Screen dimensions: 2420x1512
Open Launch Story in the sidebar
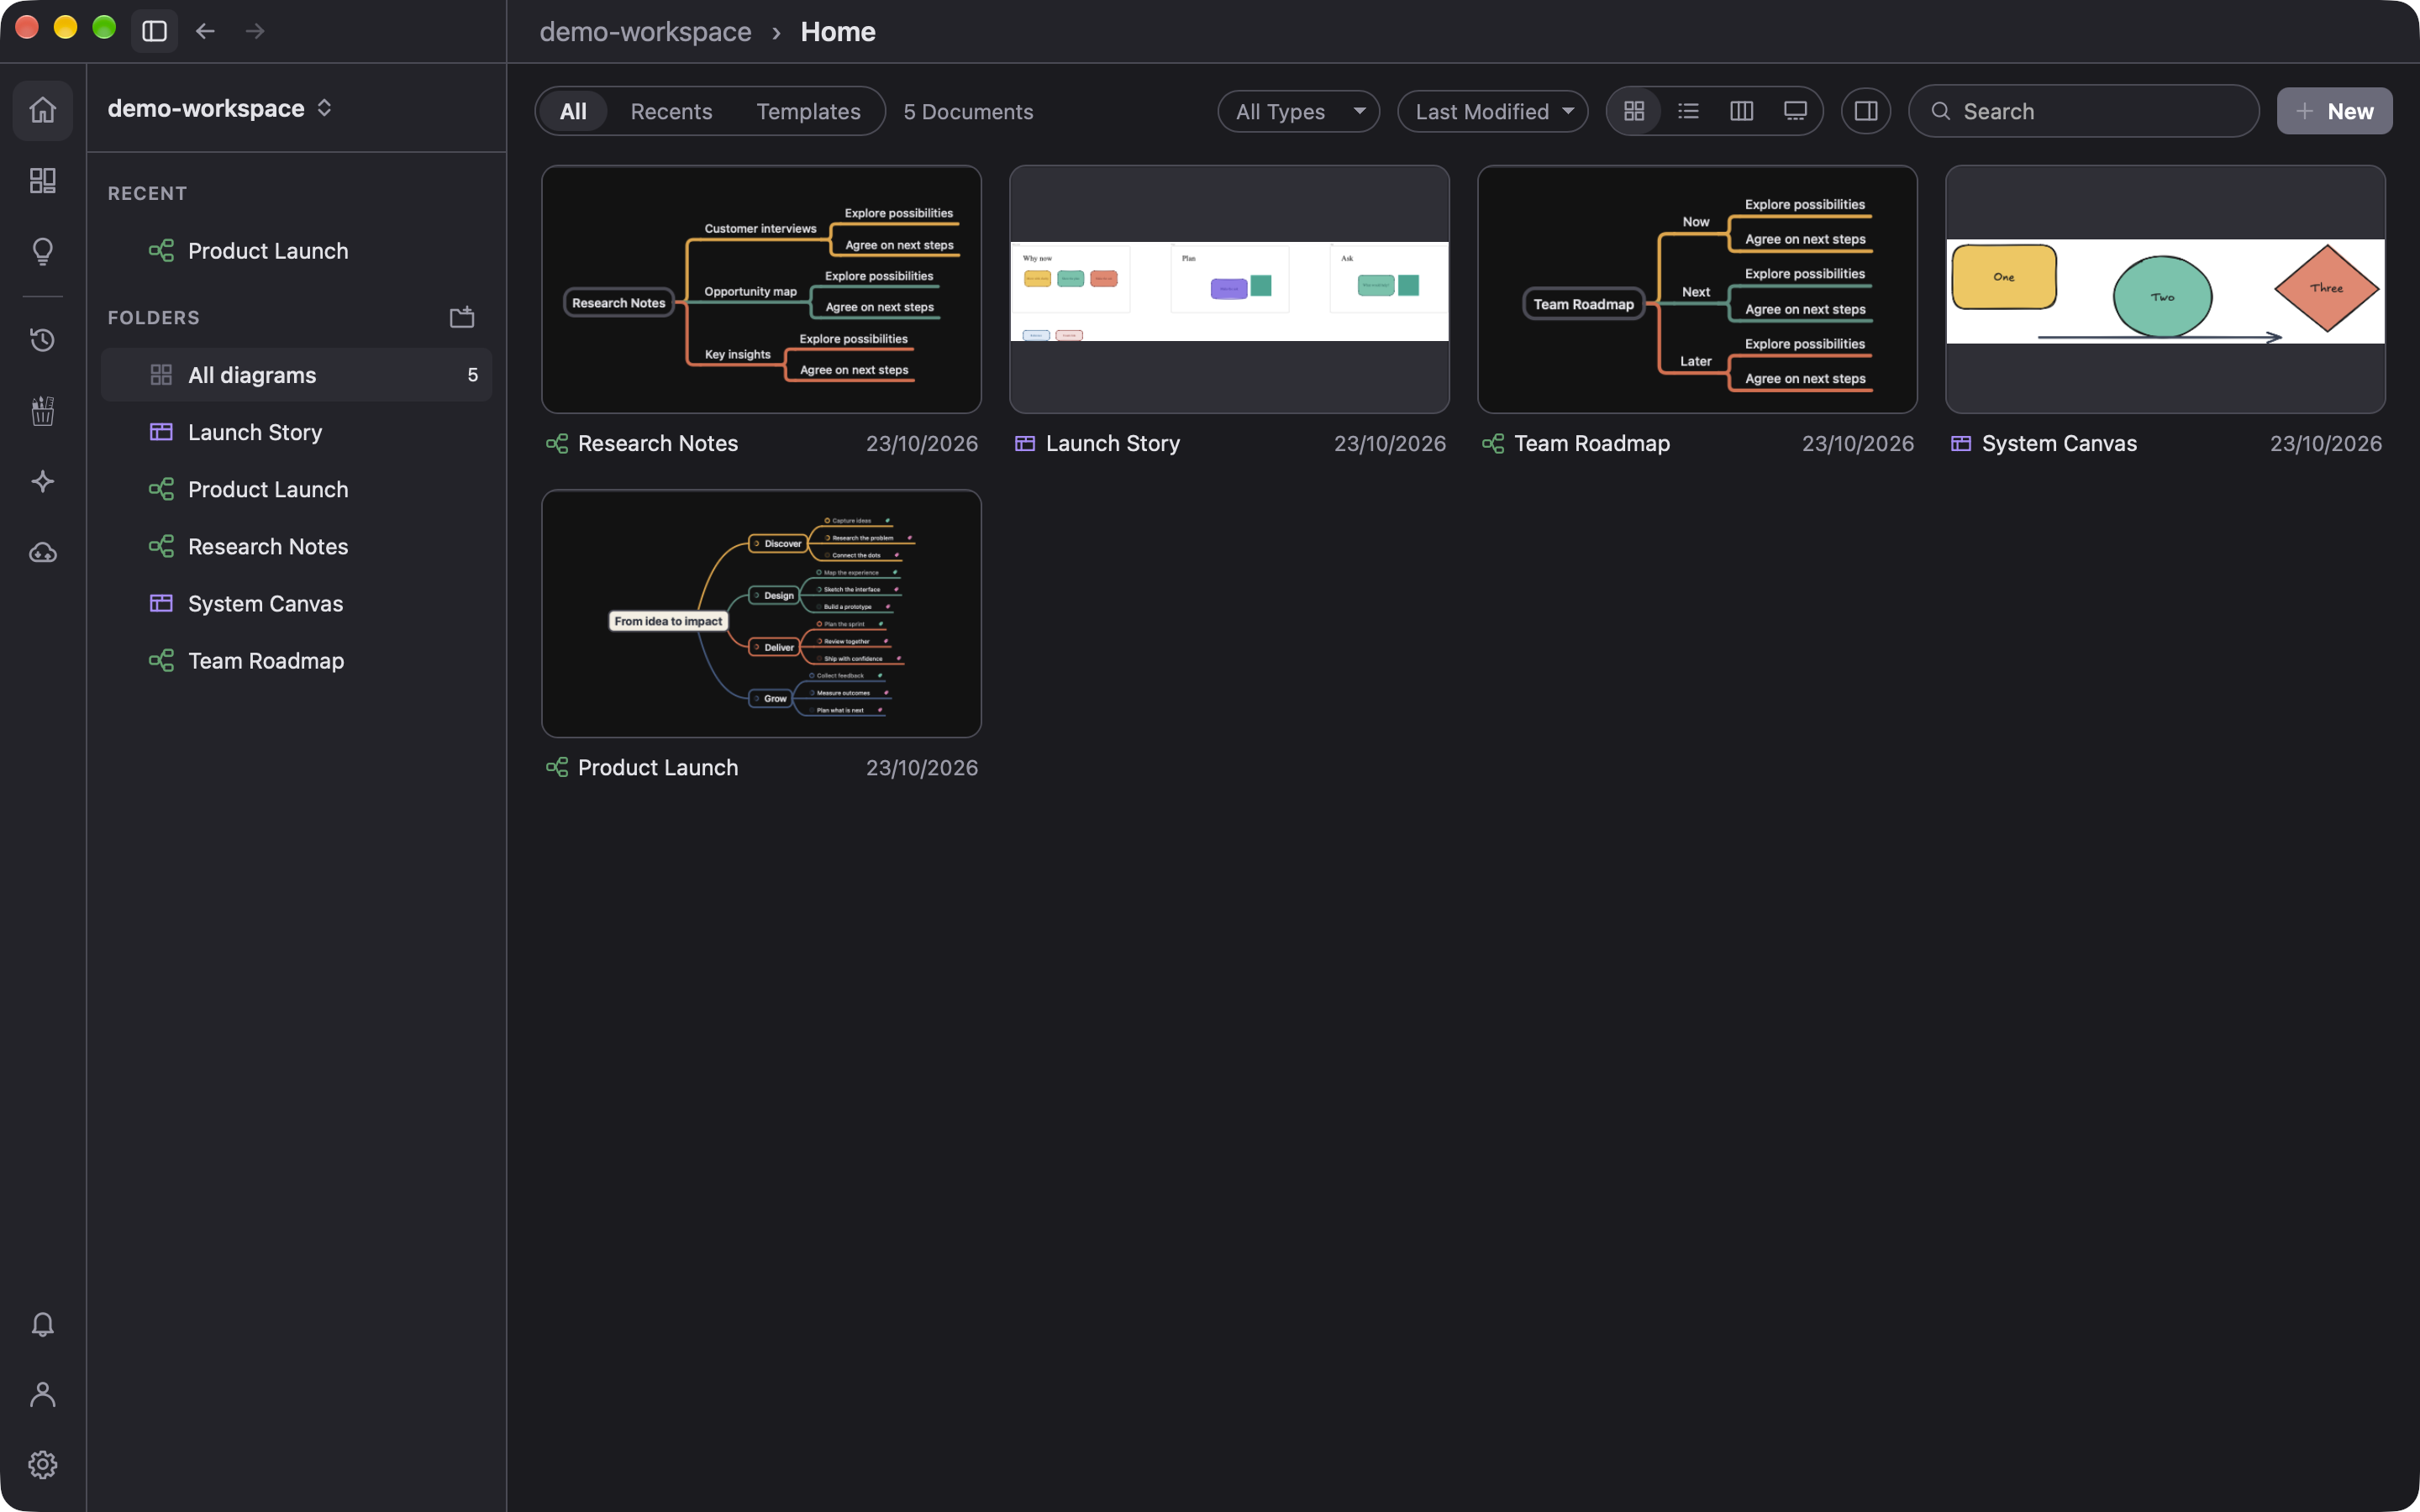(297, 432)
